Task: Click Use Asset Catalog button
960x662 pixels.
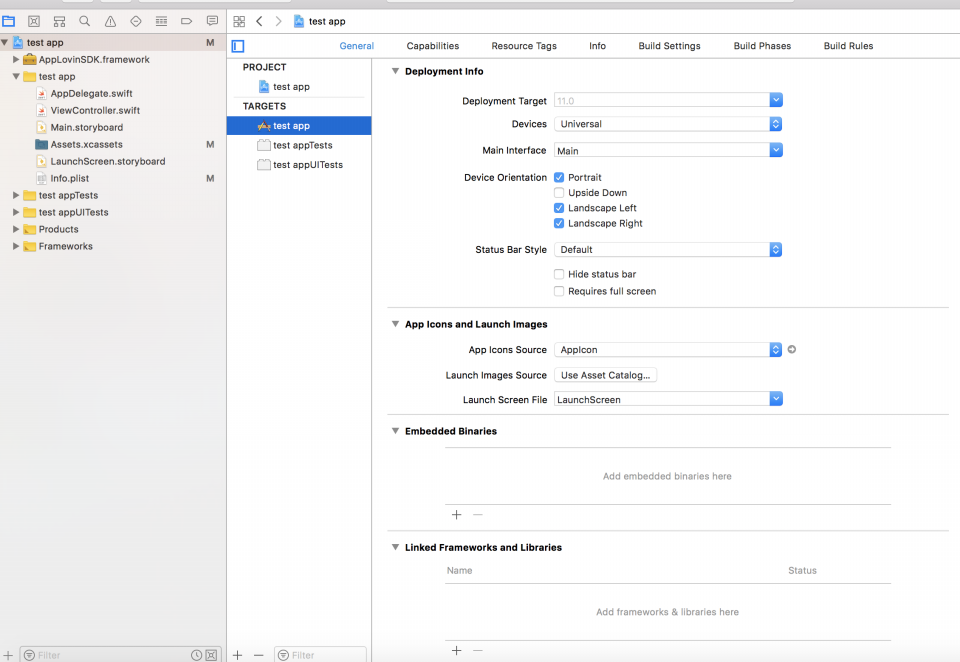Action: 606,375
